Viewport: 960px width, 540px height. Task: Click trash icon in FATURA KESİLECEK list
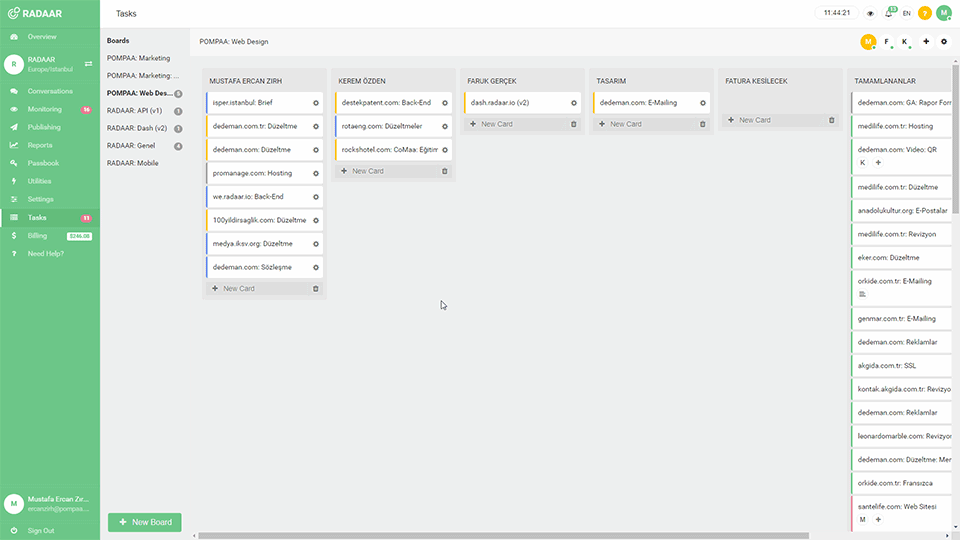pos(831,120)
